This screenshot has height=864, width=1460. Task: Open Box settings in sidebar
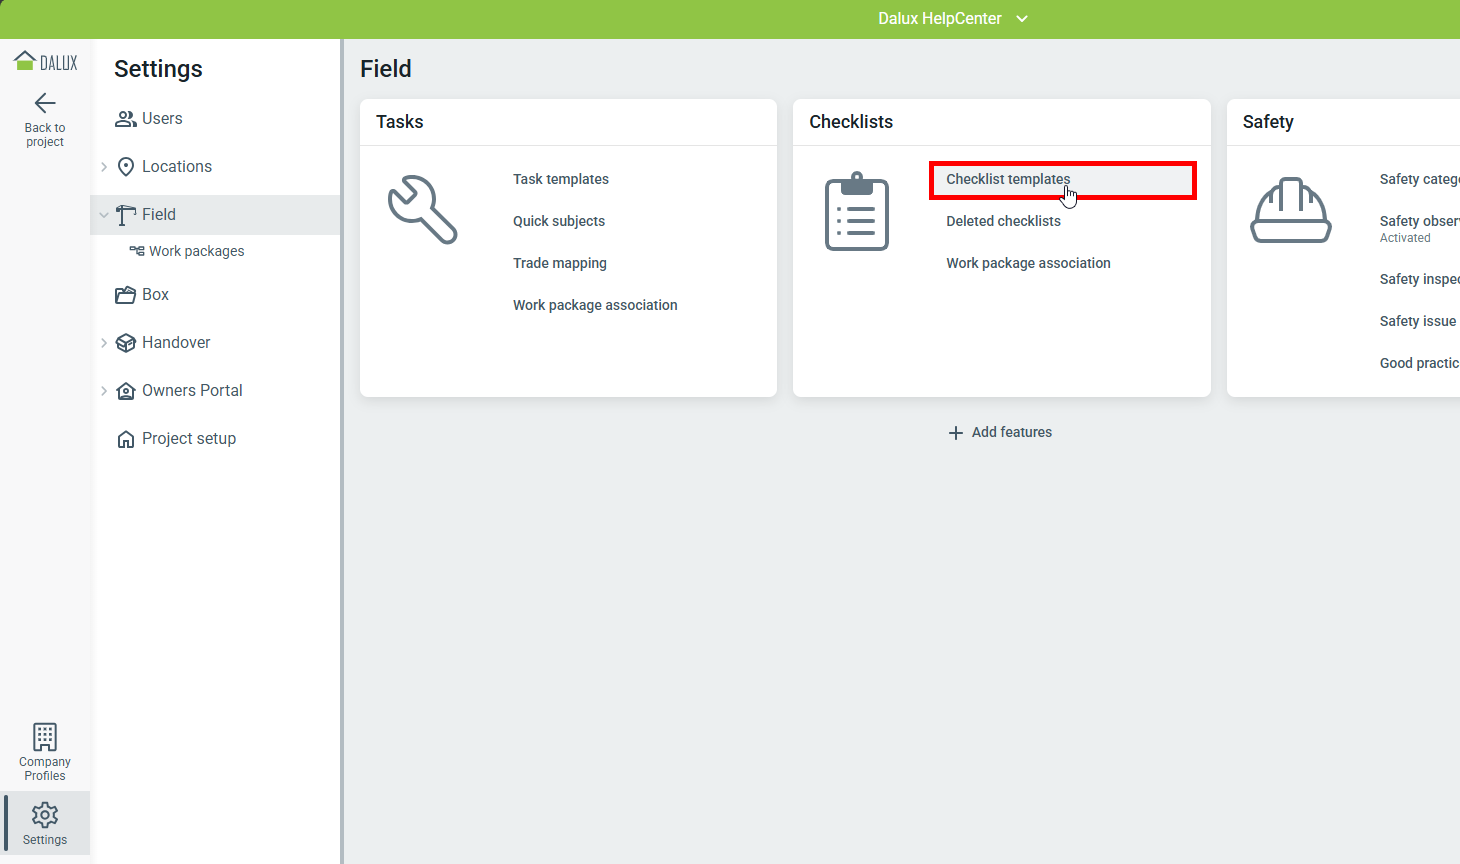155,295
